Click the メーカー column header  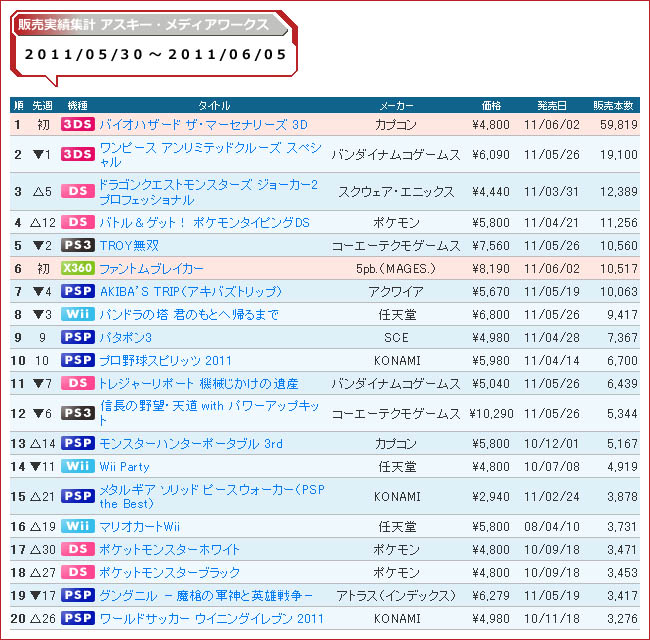pyautogui.click(x=396, y=106)
